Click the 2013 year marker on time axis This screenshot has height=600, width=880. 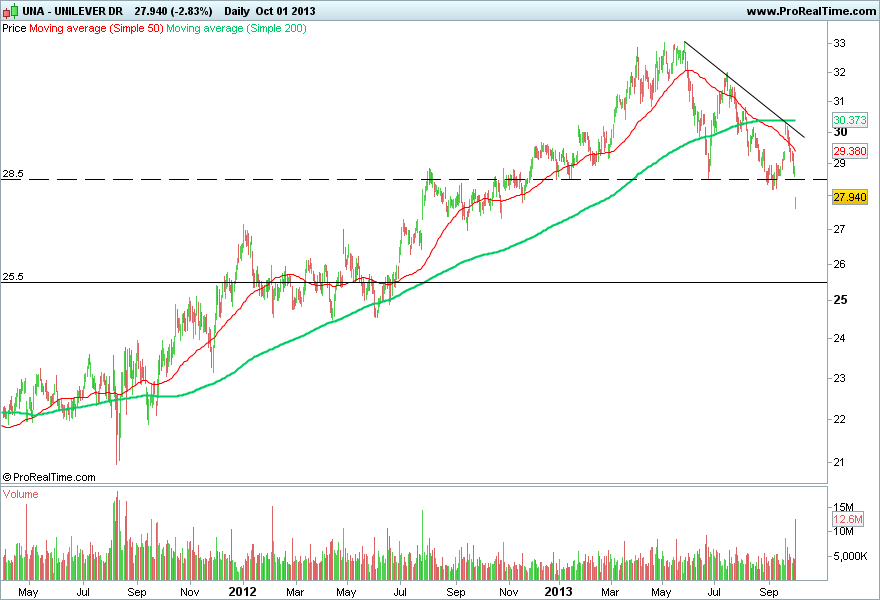(558, 592)
